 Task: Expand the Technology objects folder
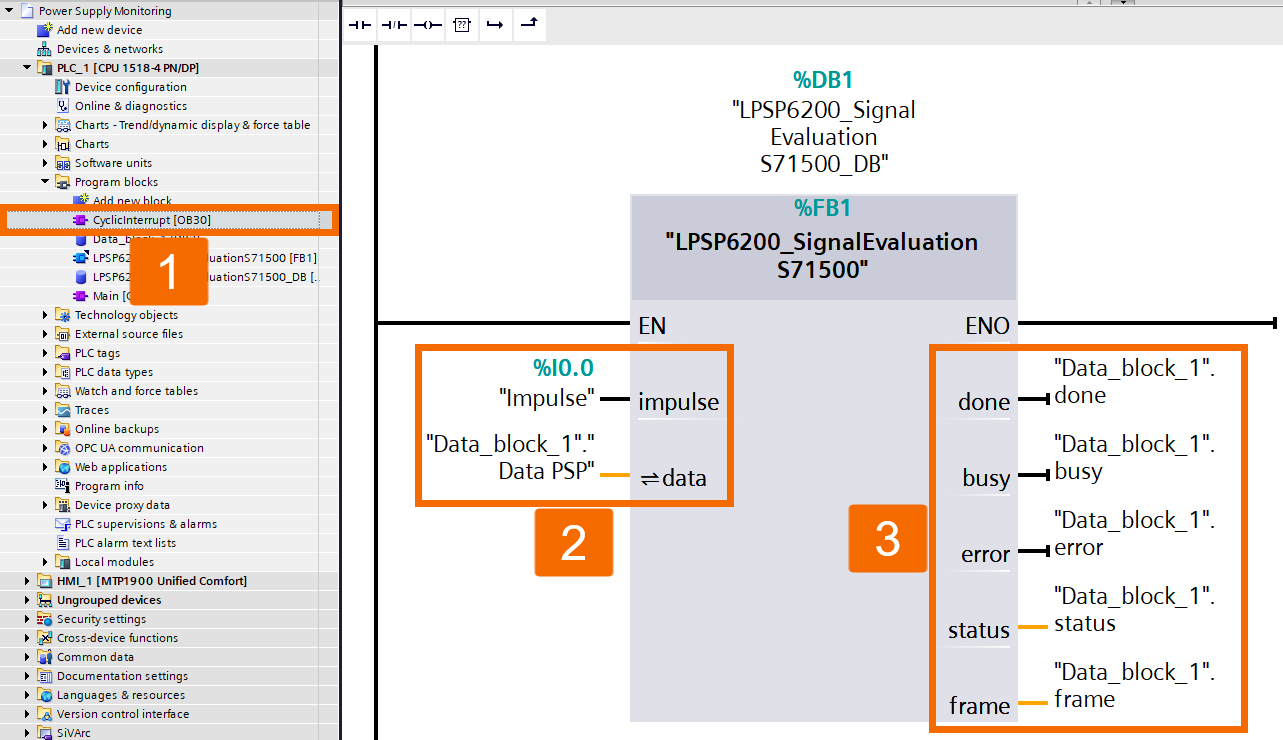tap(45, 315)
